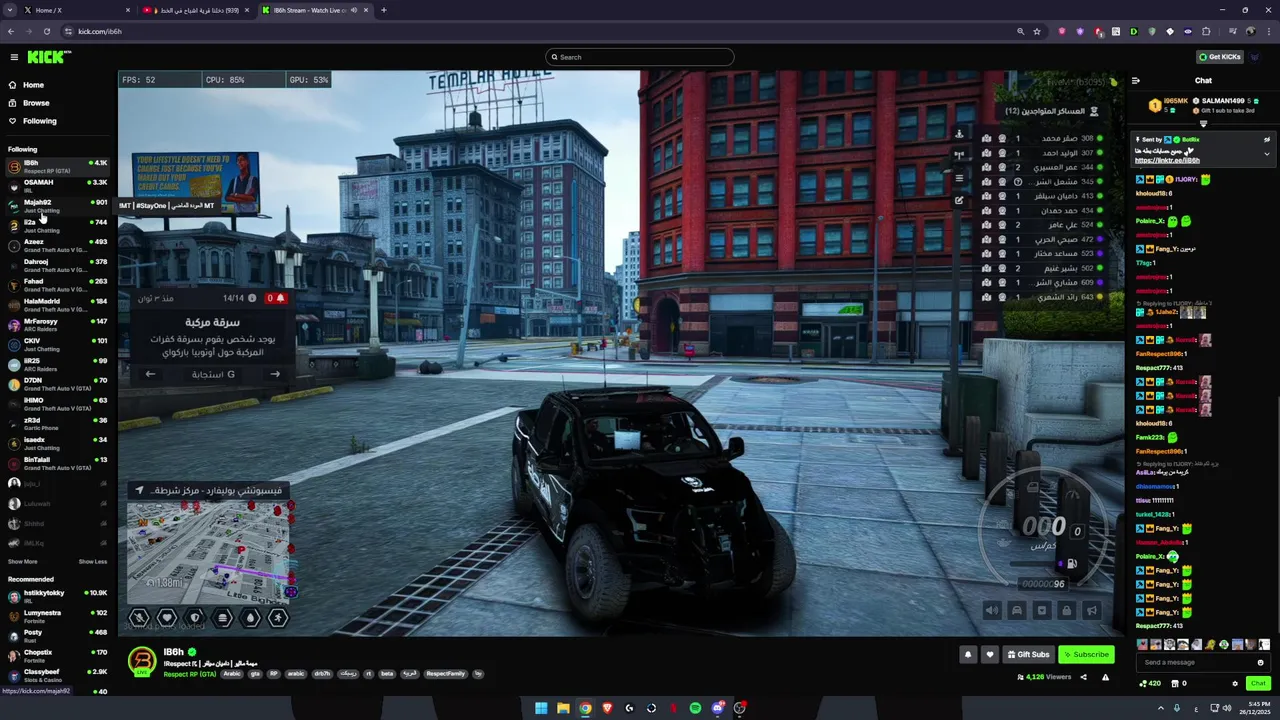
Task: Open Azeez channel in Following list
Action: coord(58,245)
